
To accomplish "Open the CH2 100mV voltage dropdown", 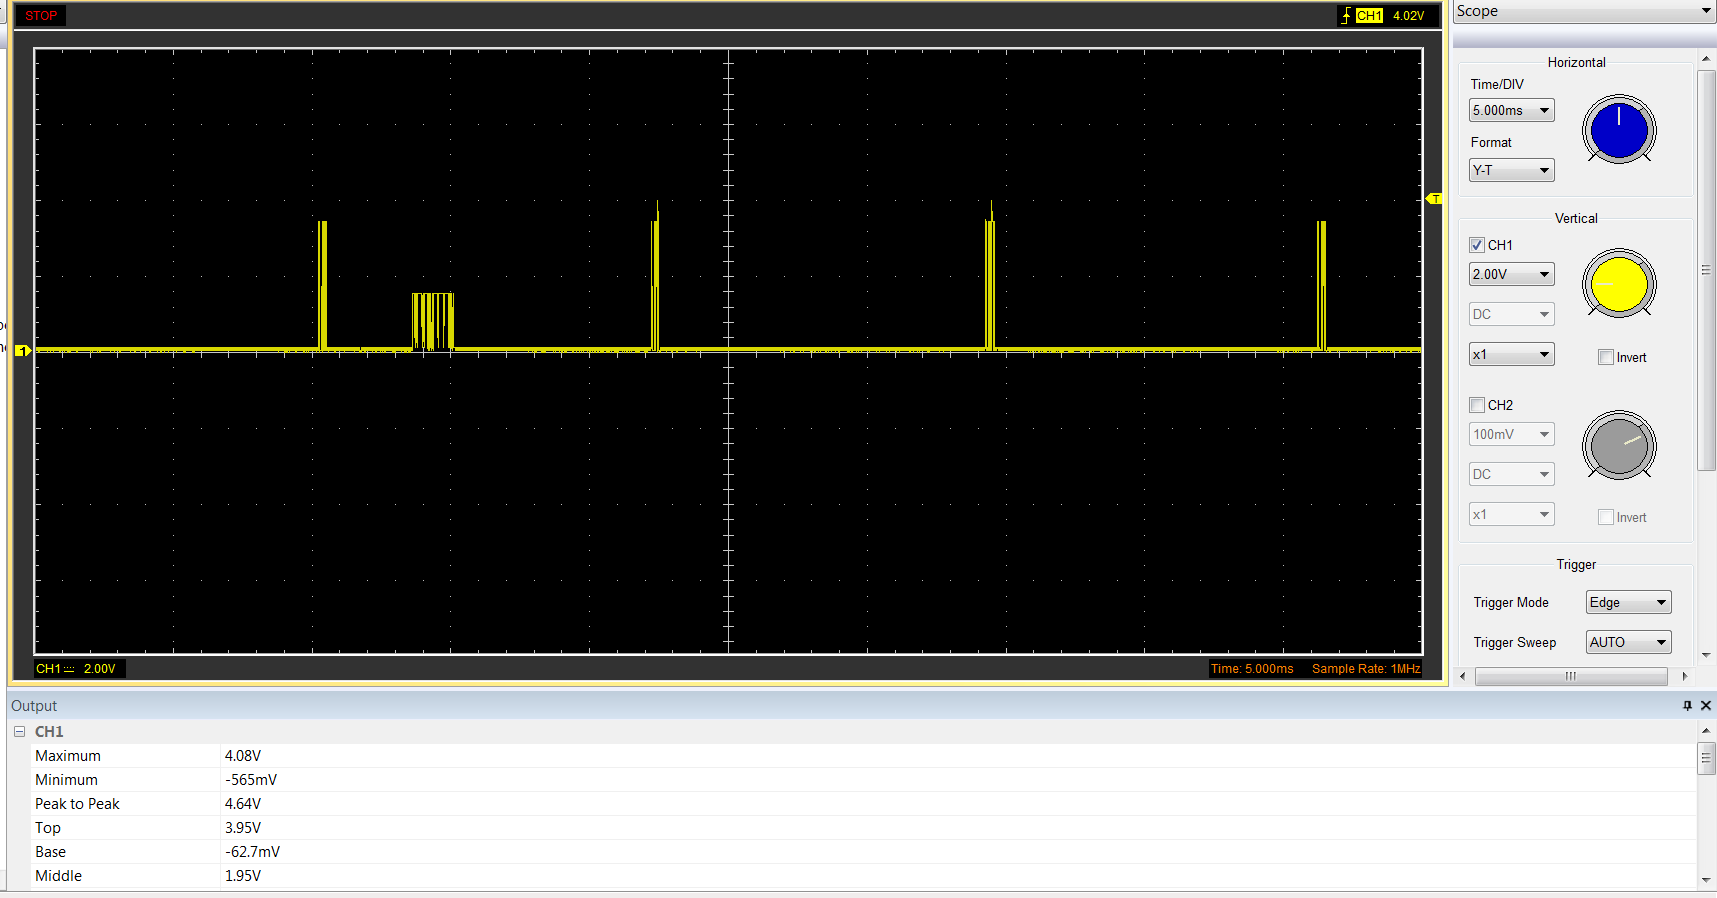I will (1511, 434).
